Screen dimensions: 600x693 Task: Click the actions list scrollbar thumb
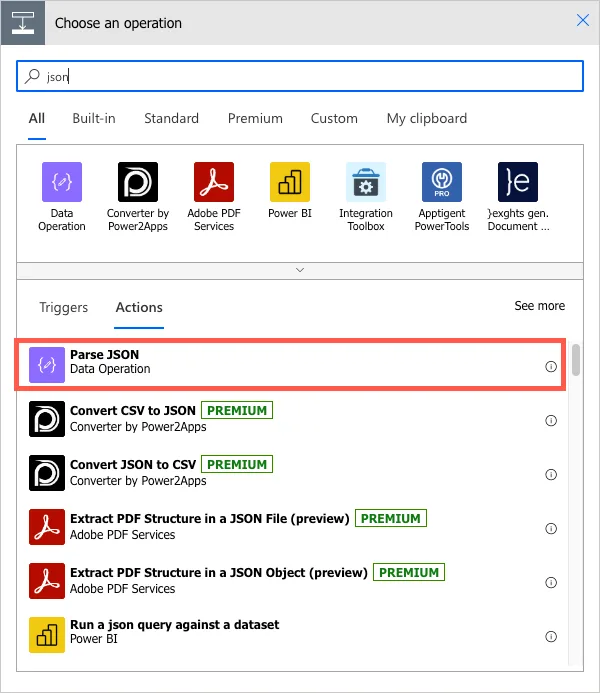pos(575,360)
